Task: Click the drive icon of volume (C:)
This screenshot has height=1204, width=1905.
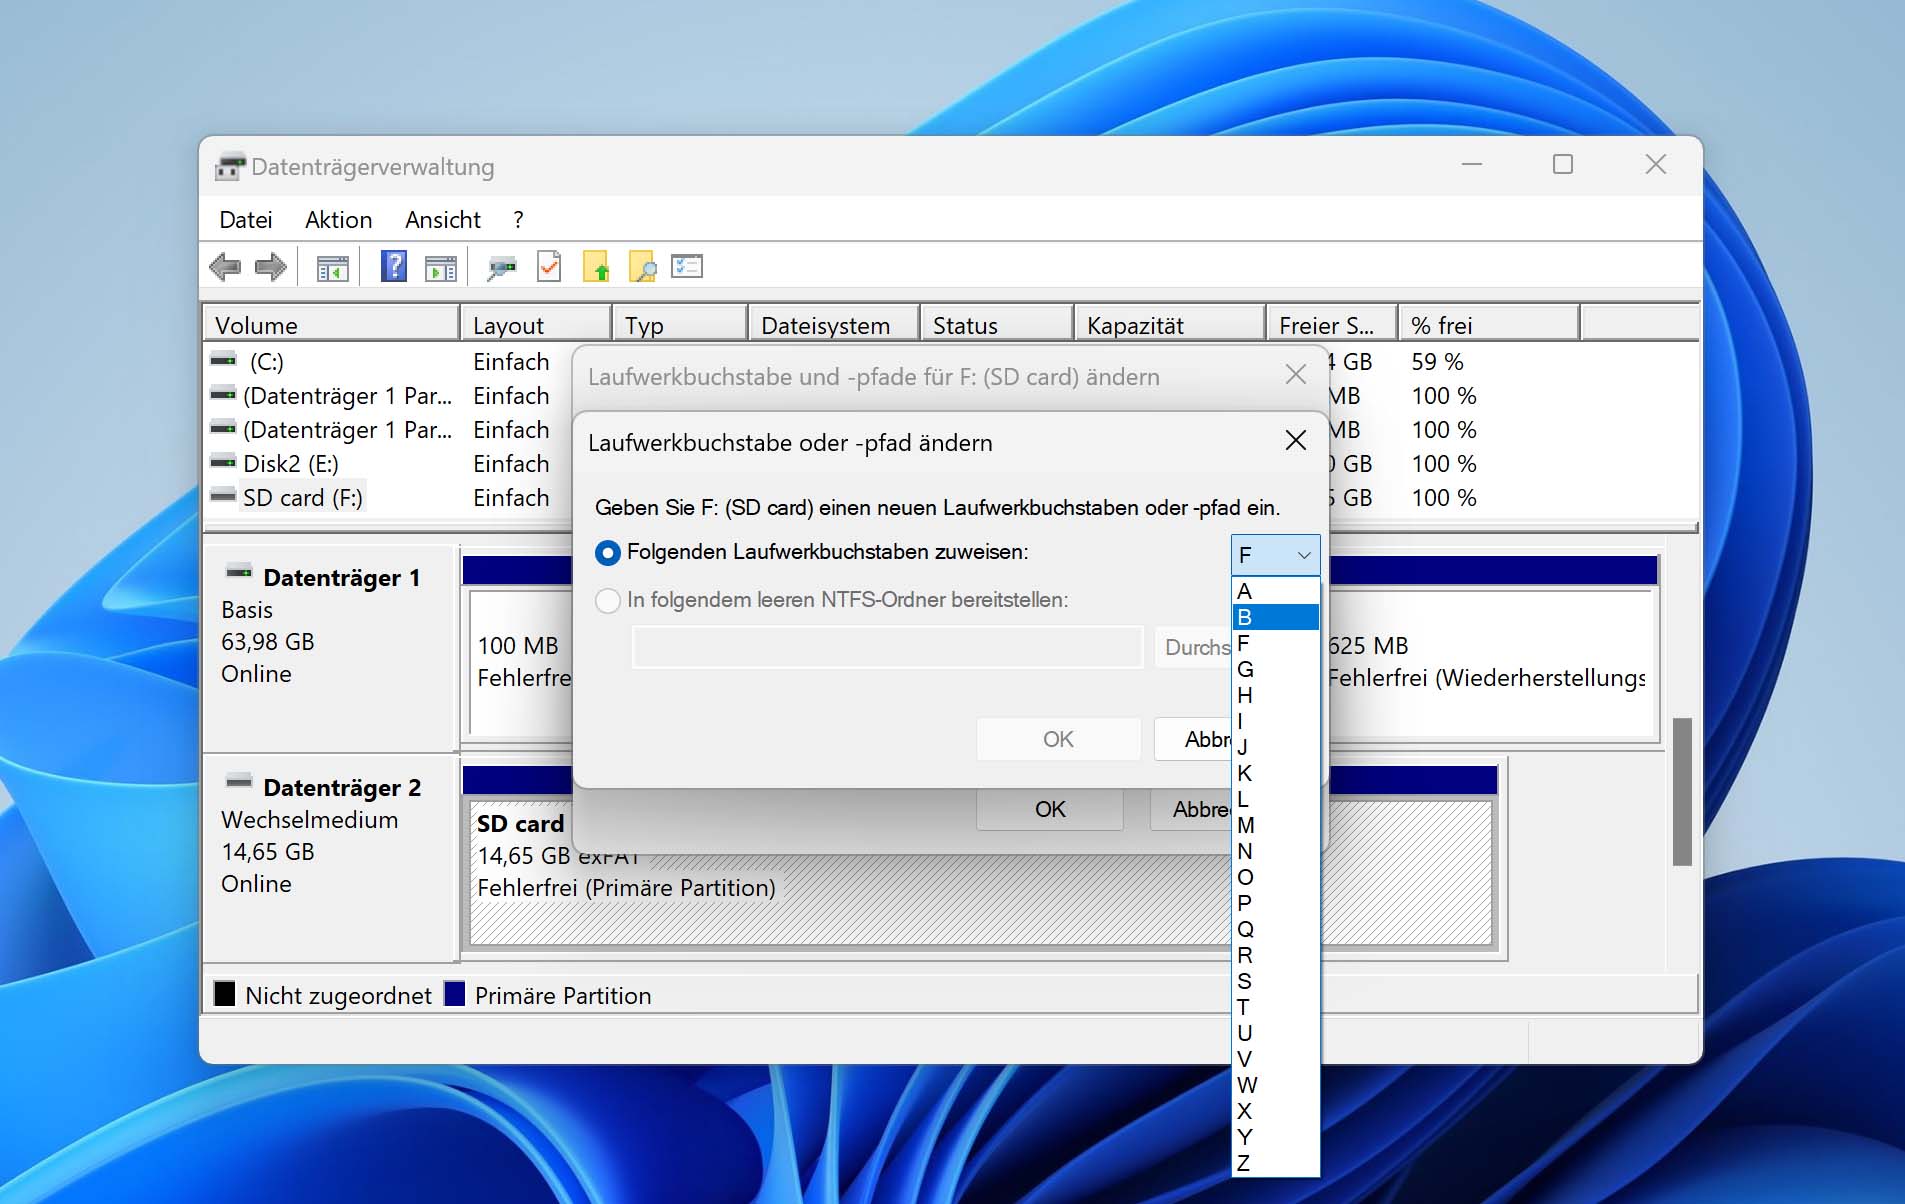Action: pos(223,359)
